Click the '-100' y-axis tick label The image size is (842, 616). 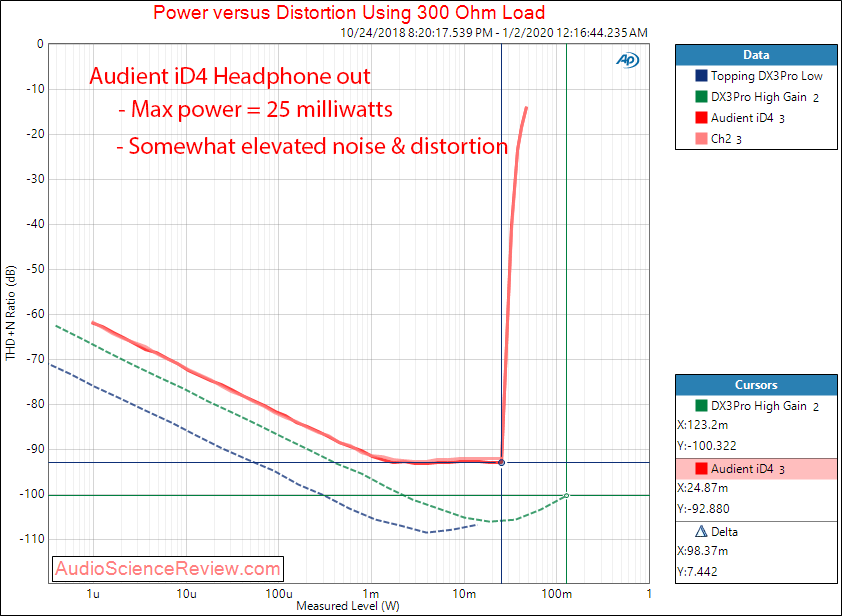[32, 494]
